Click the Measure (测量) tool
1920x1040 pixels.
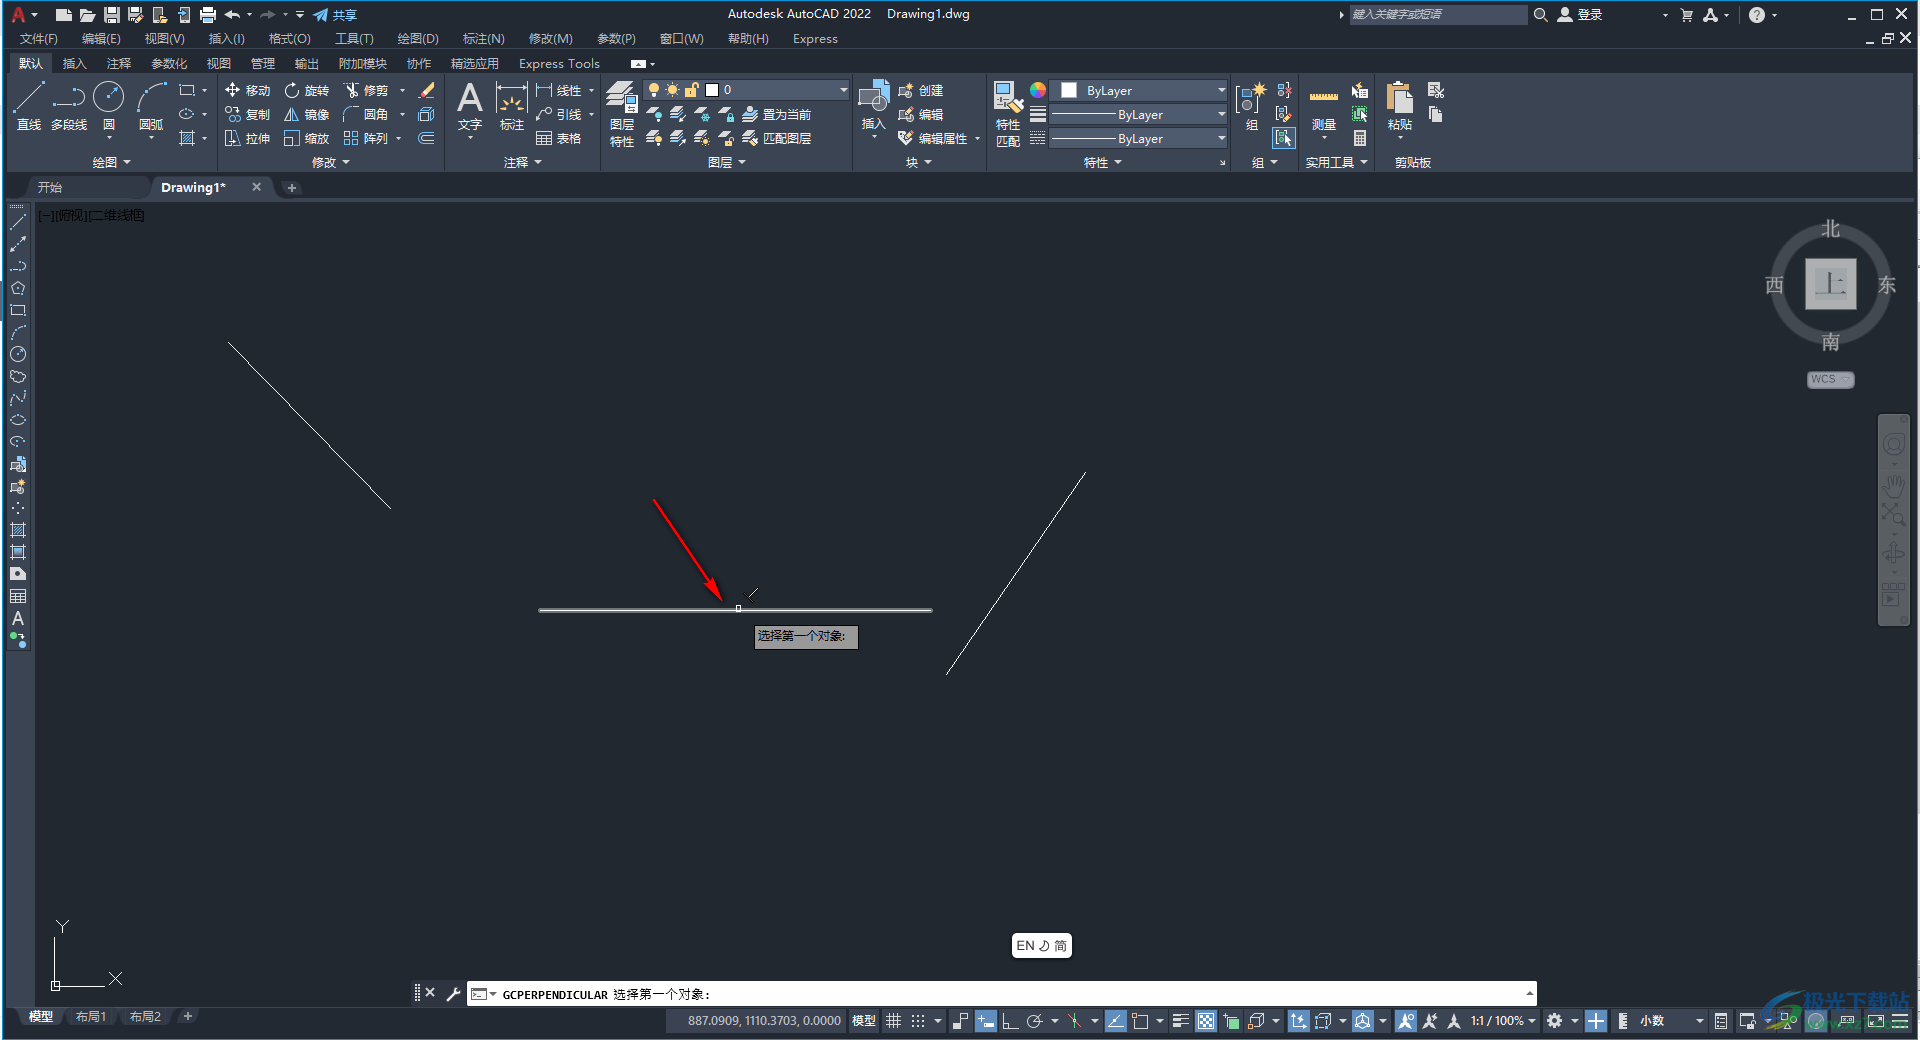pyautogui.click(x=1323, y=108)
